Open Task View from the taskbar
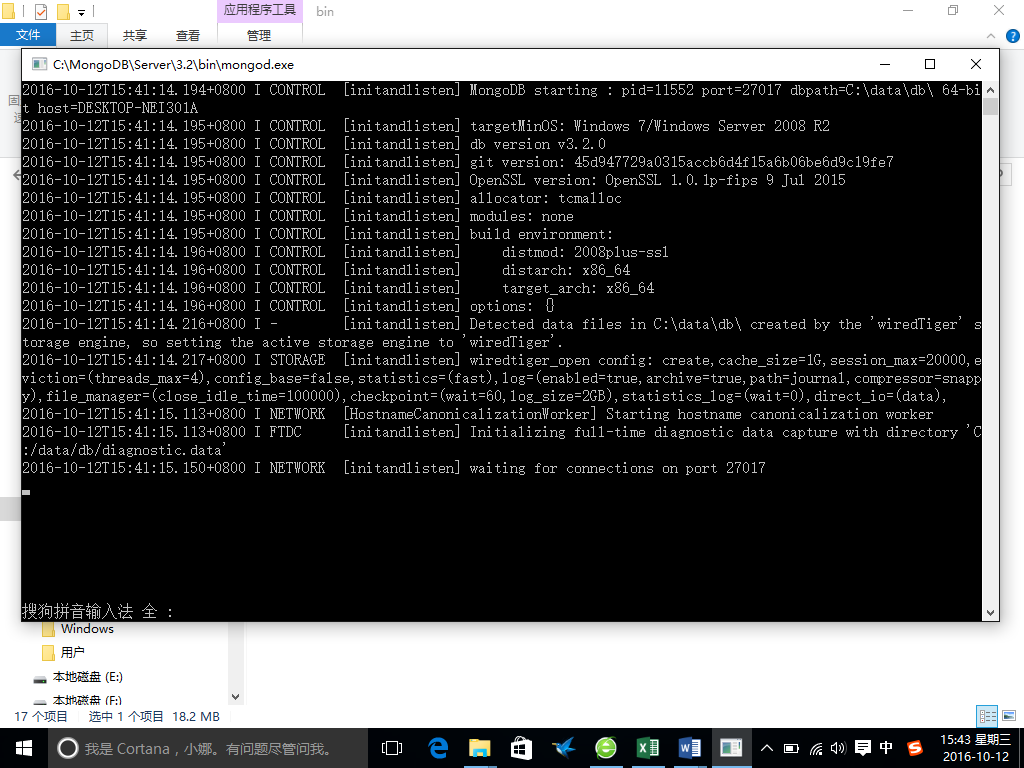The height and width of the screenshot is (768, 1024). [x=392, y=748]
